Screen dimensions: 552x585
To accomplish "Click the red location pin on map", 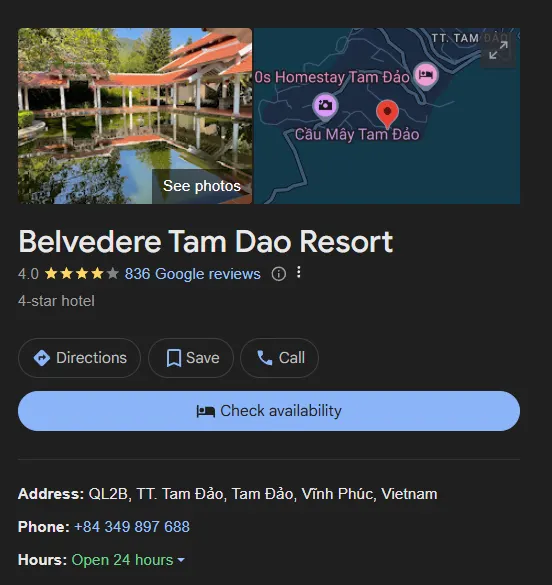I will [x=387, y=114].
